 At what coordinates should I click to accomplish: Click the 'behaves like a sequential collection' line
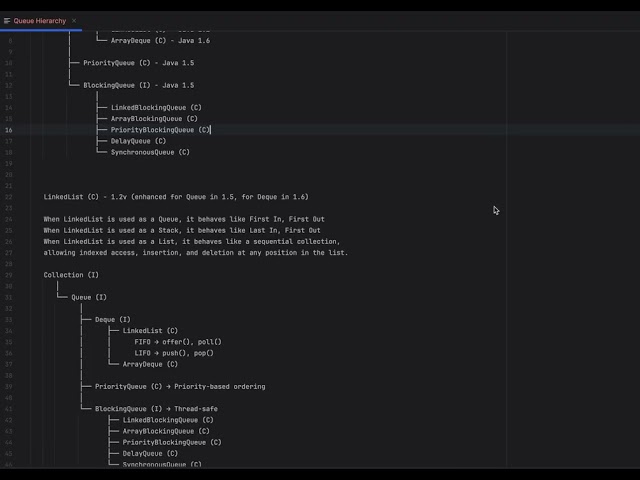(x=192, y=242)
